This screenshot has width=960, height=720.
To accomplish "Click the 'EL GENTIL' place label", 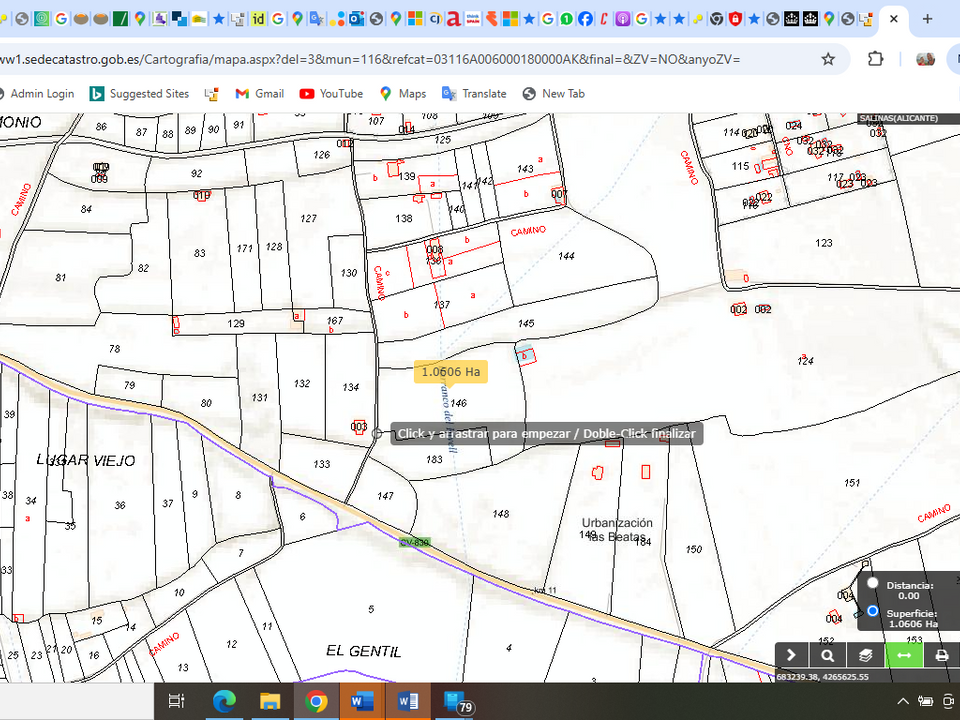I will [364, 651].
